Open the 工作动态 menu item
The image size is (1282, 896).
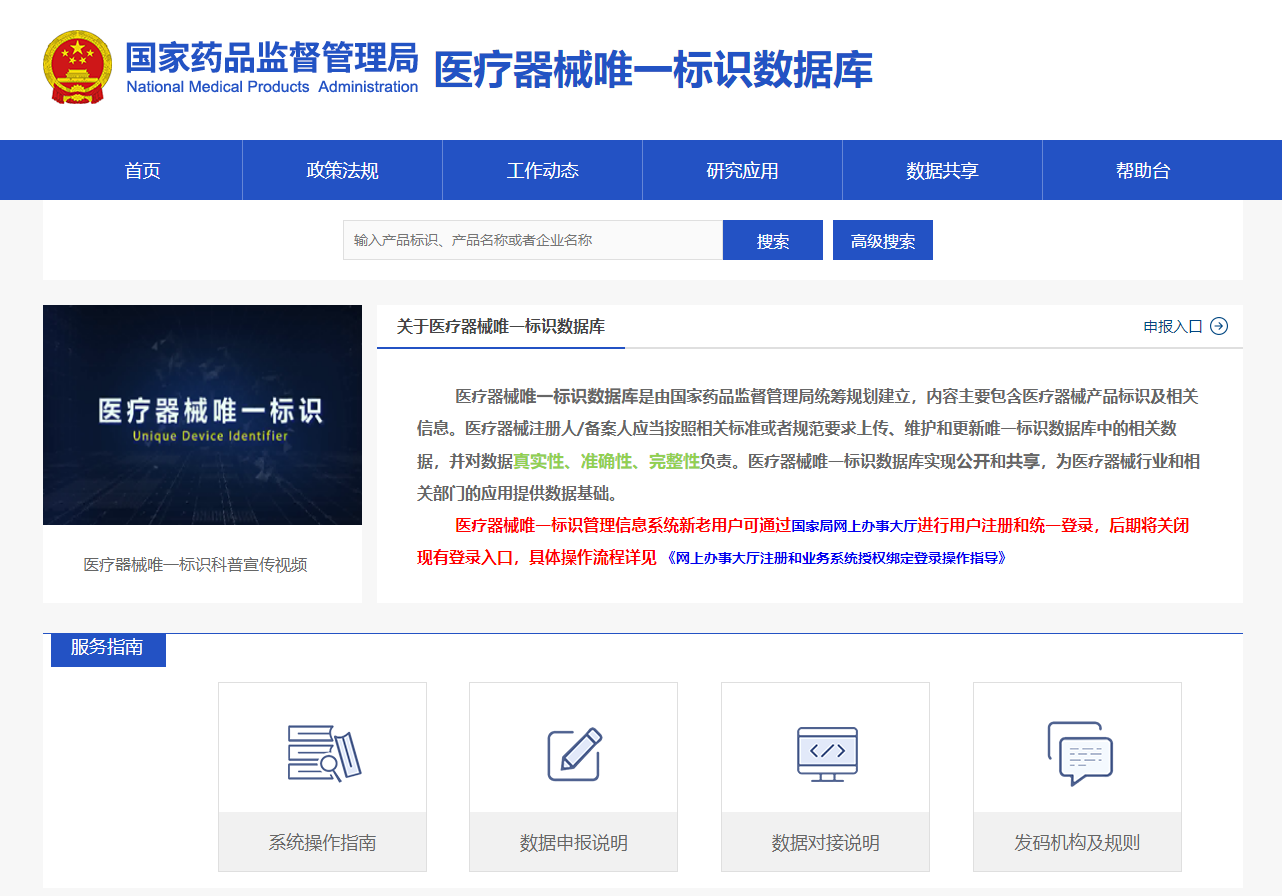(x=543, y=170)
